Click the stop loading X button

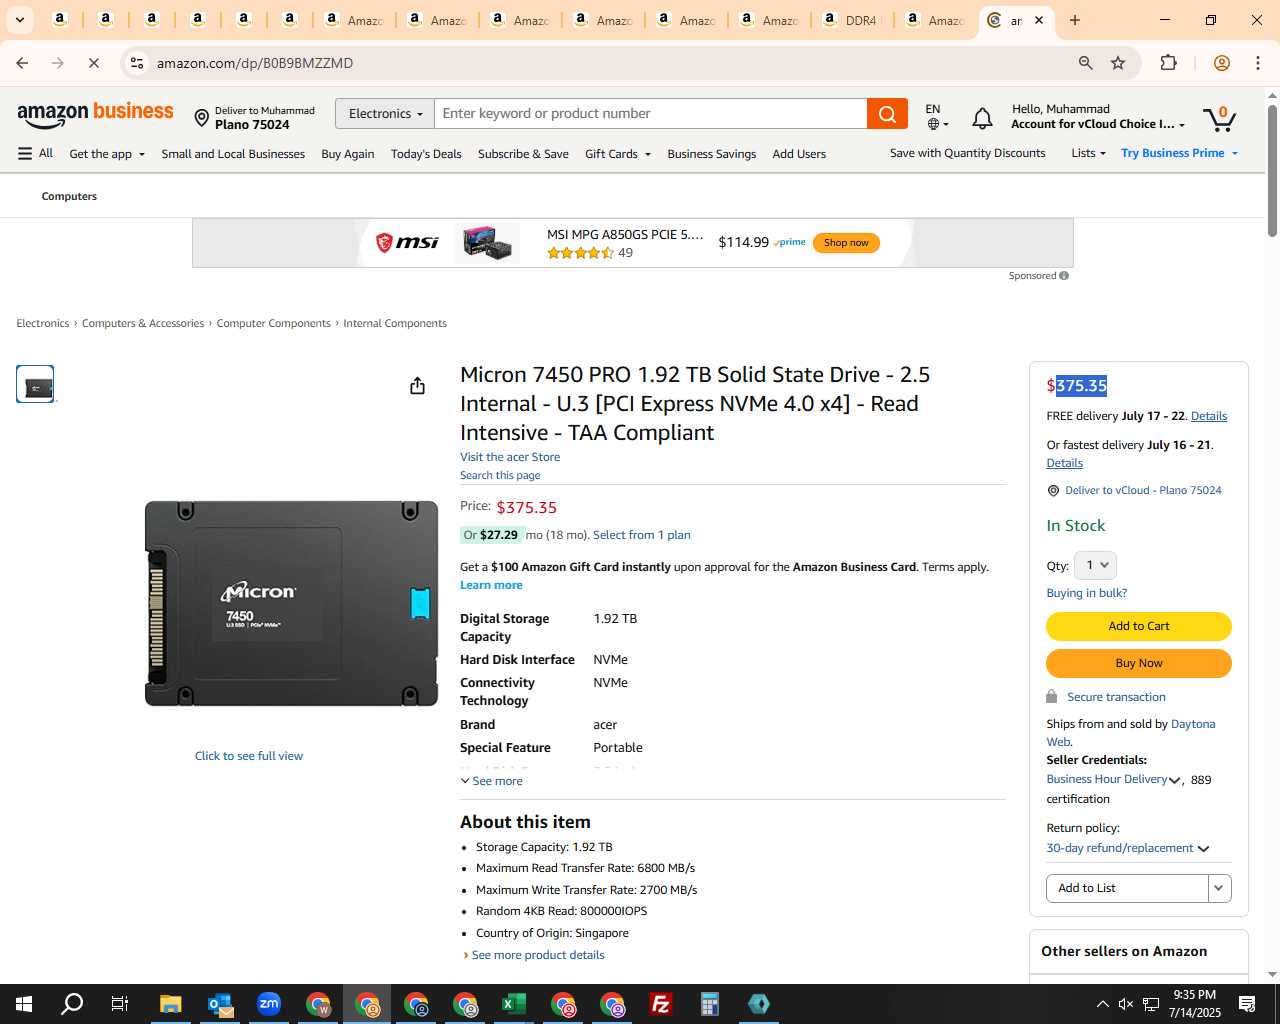pyautogui.click(x=93, y=63)
